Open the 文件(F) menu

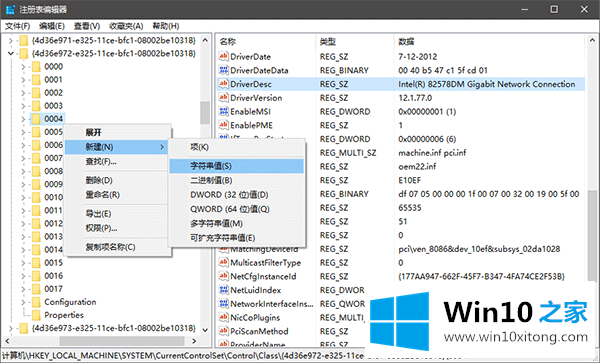pyautogui.click(x=18, y=26)
